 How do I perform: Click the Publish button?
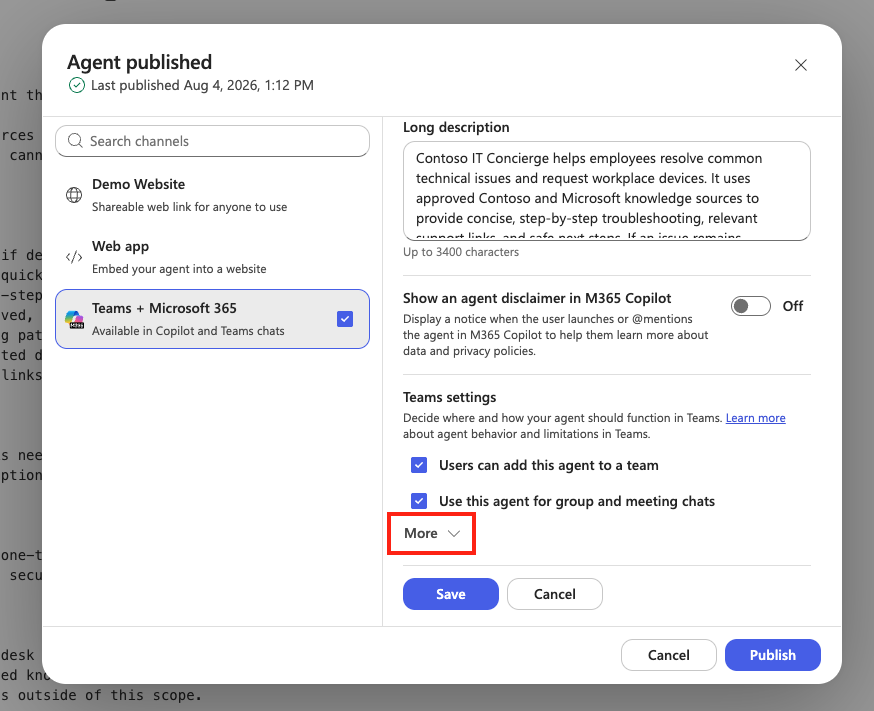[773, 655]
